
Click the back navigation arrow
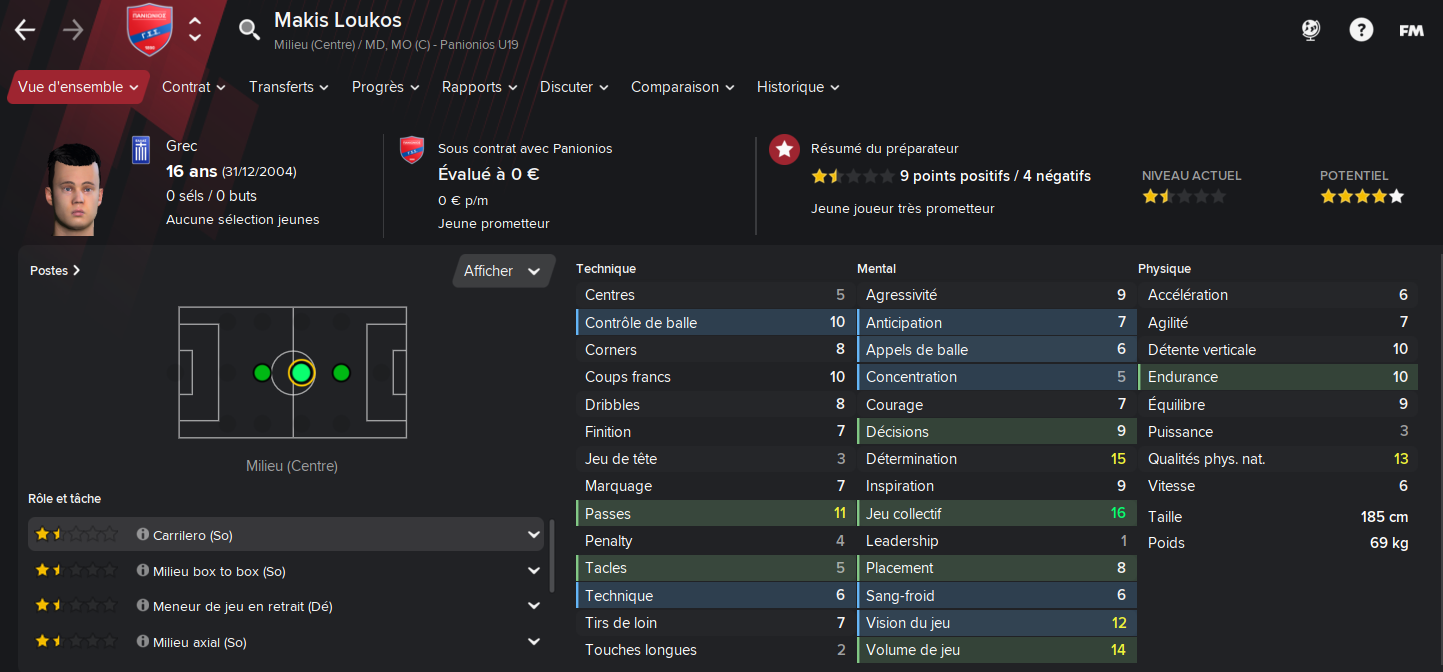(25, 30)
